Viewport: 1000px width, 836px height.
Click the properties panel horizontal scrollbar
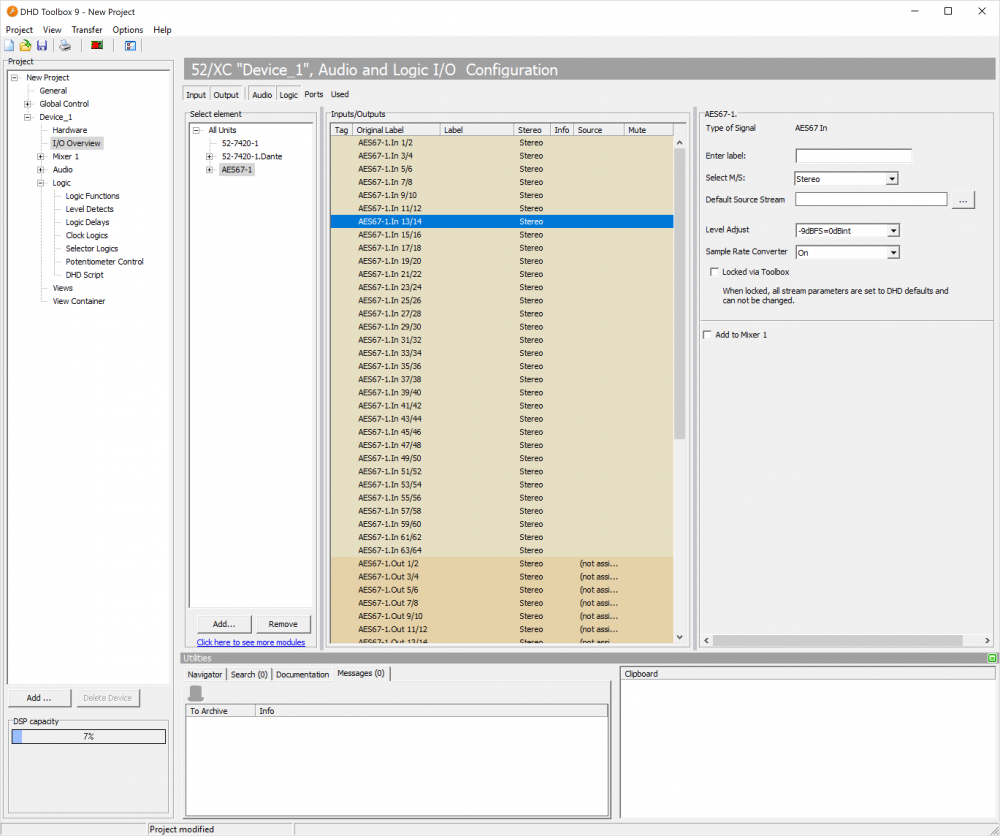(837, 640)
